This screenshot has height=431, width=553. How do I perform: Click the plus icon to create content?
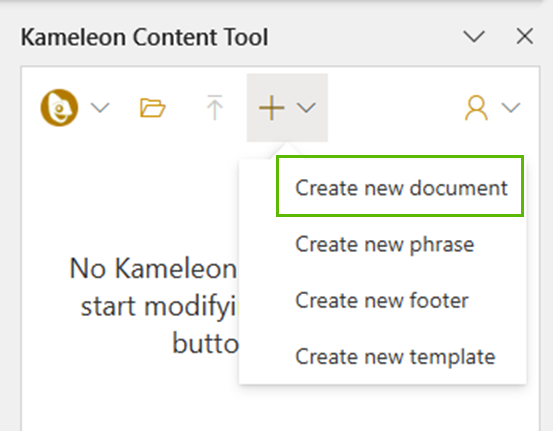point(272,108)
